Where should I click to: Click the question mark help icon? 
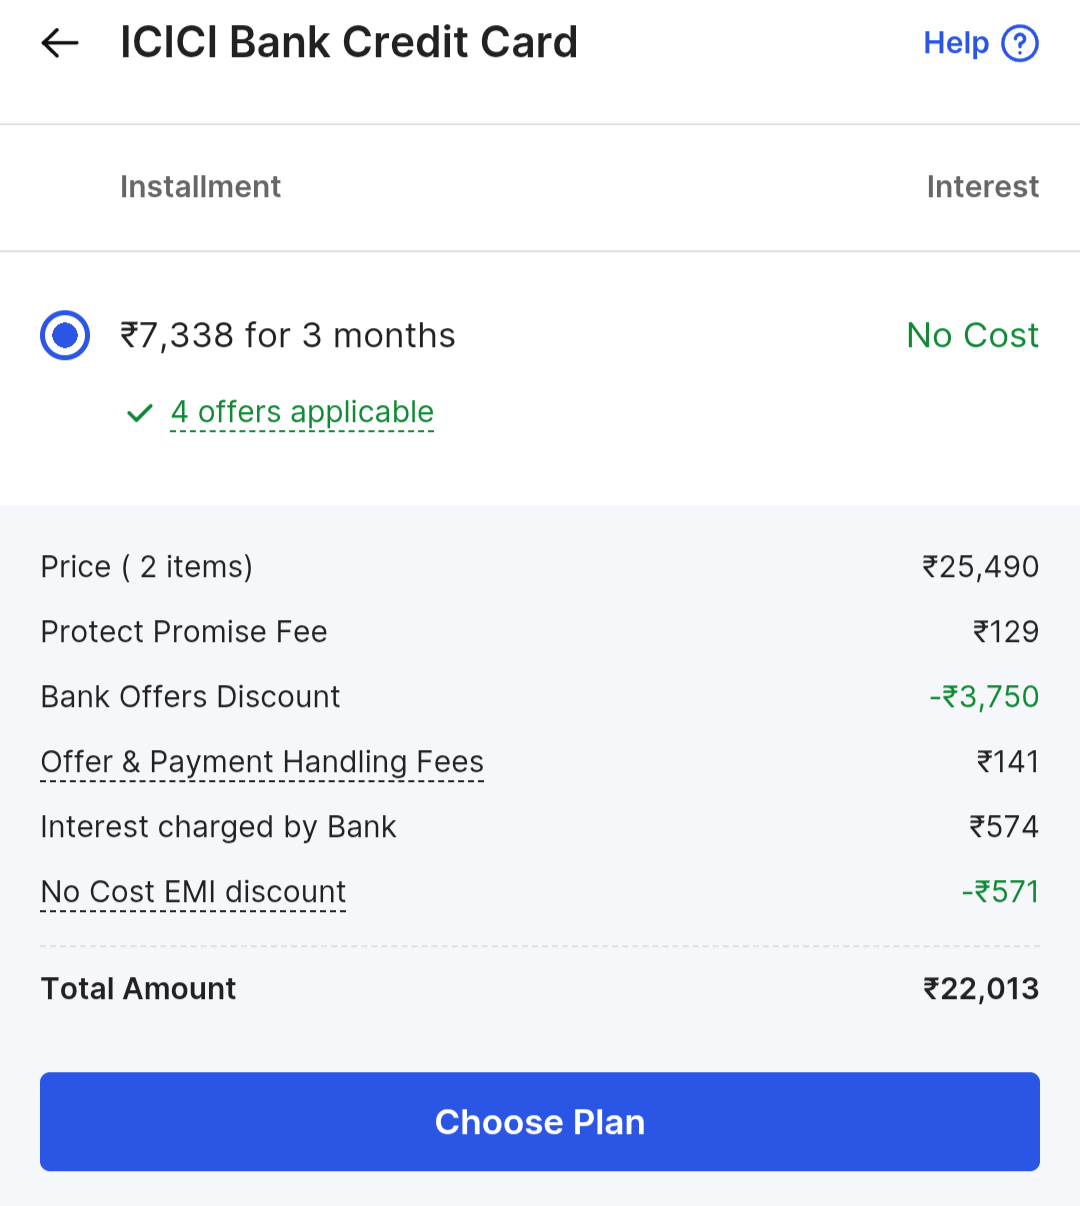pos(1020,43)
